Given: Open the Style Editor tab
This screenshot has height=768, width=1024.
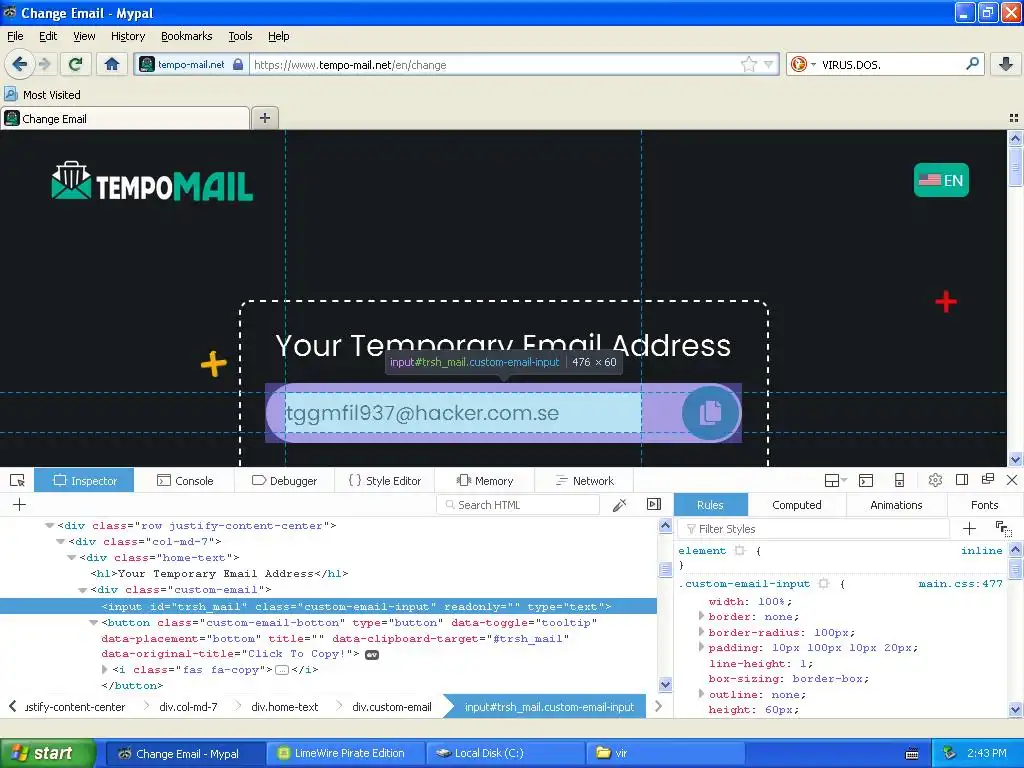Looking at the screenshot, I should coord(385,481).
